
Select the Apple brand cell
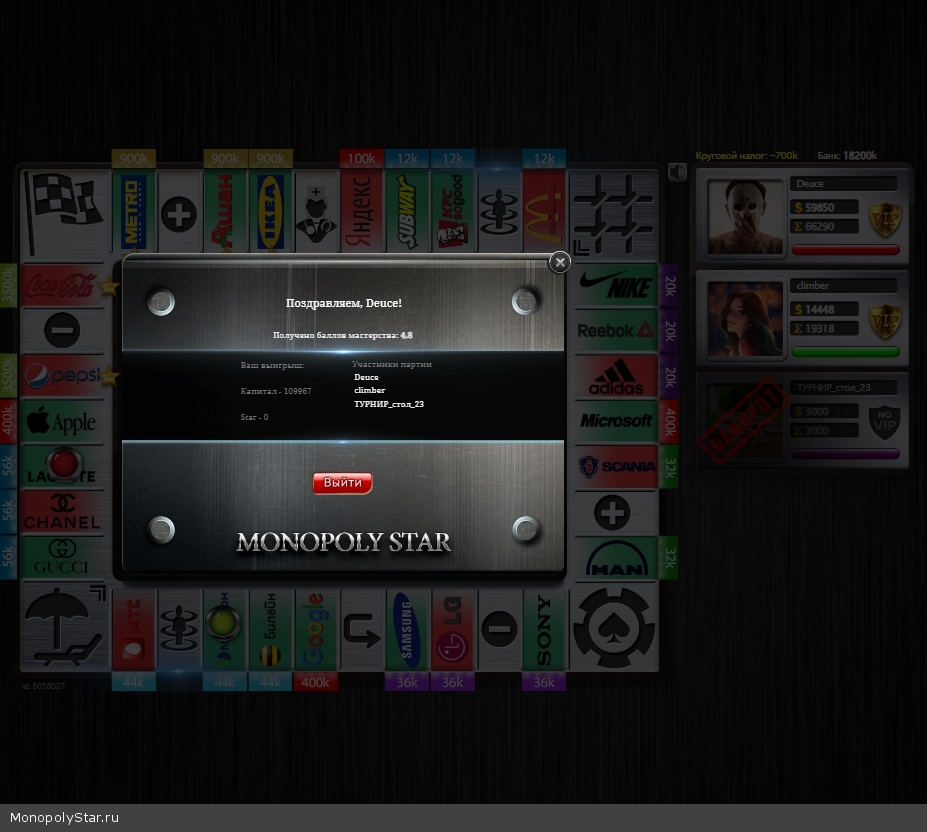click(63, 421)
